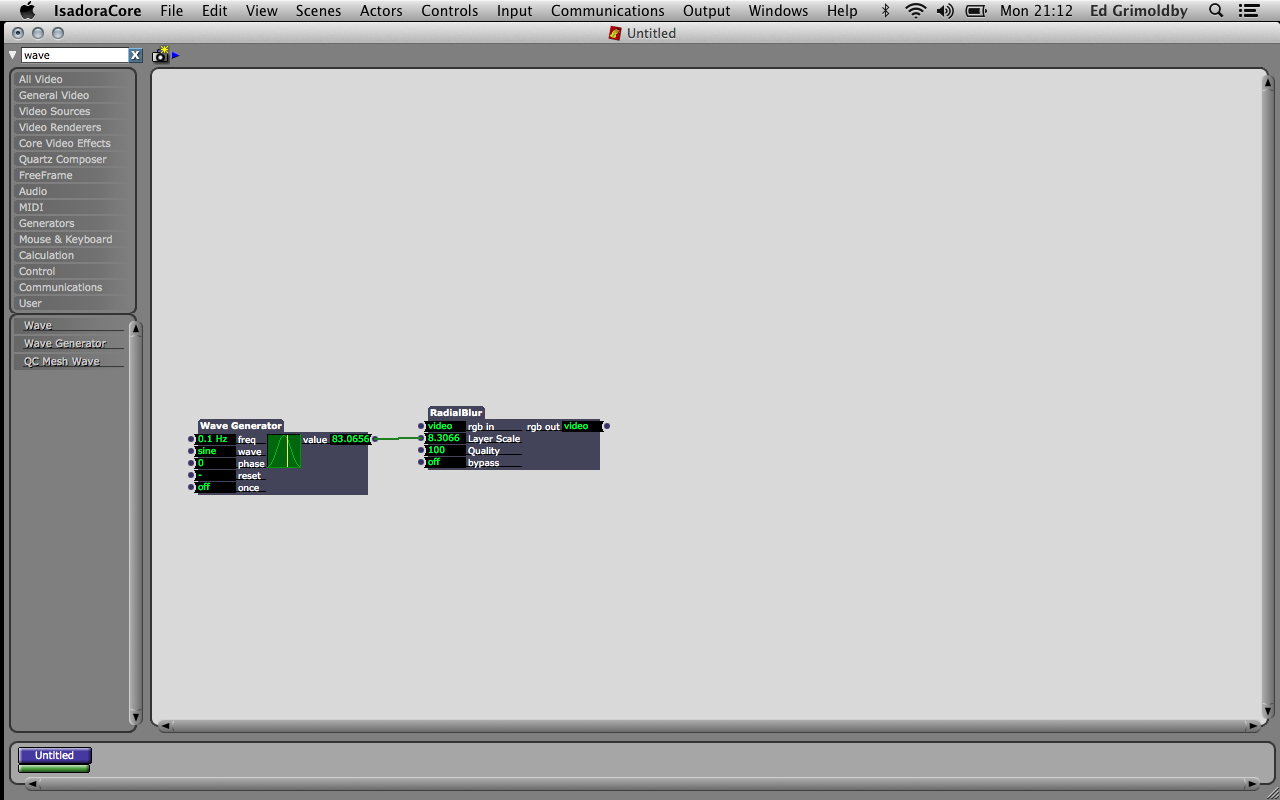Click the rgb in video input field
Viewport: 1280px width, 800px height.
(445, 426)
